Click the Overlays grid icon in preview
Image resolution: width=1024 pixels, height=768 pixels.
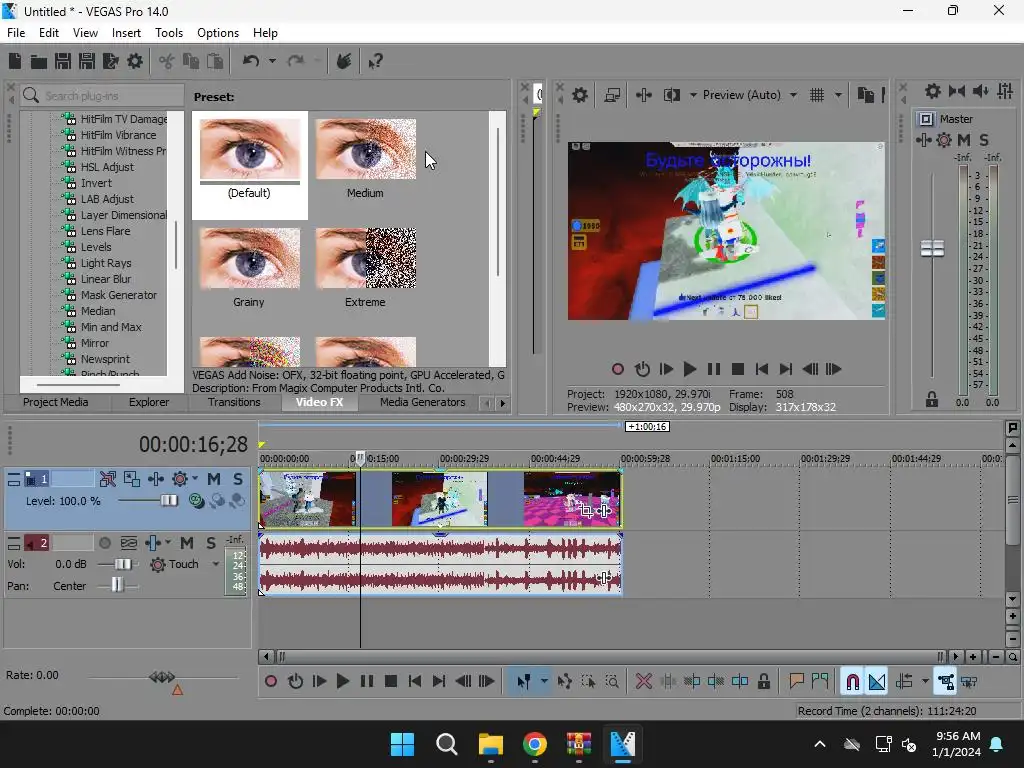coord(817,95)
